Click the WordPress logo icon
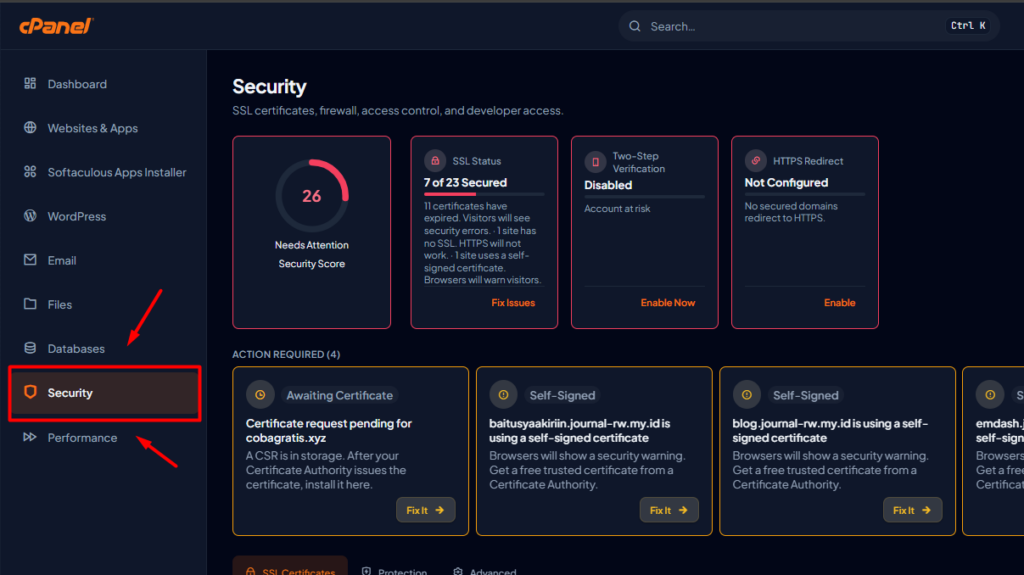The image size is (1024, 575). (30, 216)
